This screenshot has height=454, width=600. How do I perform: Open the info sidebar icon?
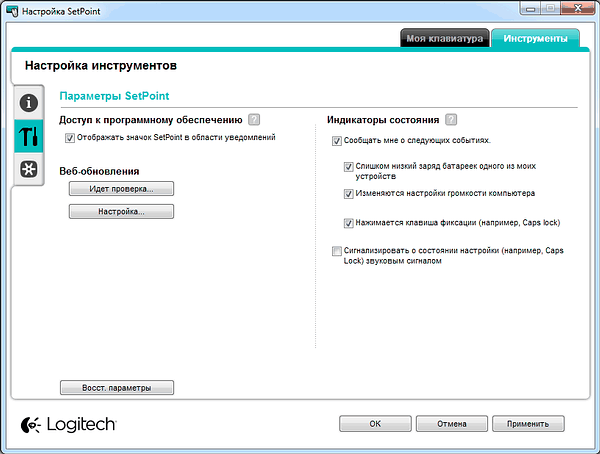pos(29,103)
